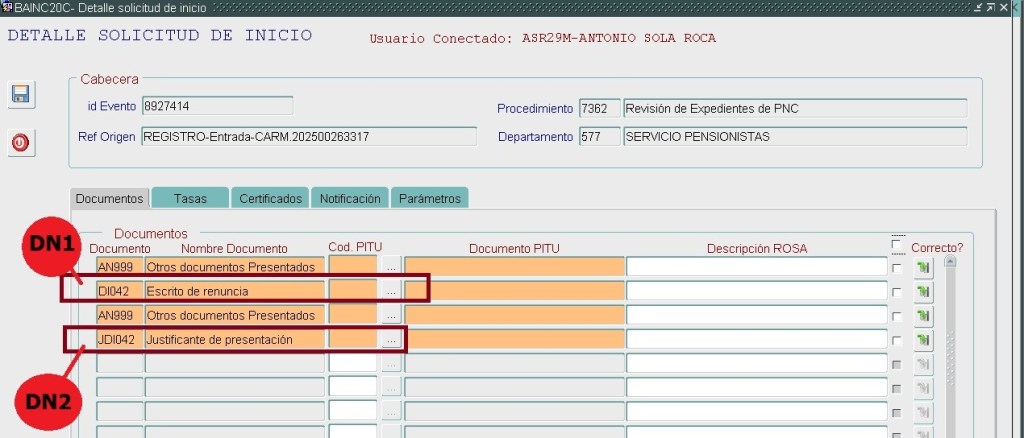Select the Parámetros tab
The width and height of the screenshot is (1024, 438).
(x=429, y=198)
